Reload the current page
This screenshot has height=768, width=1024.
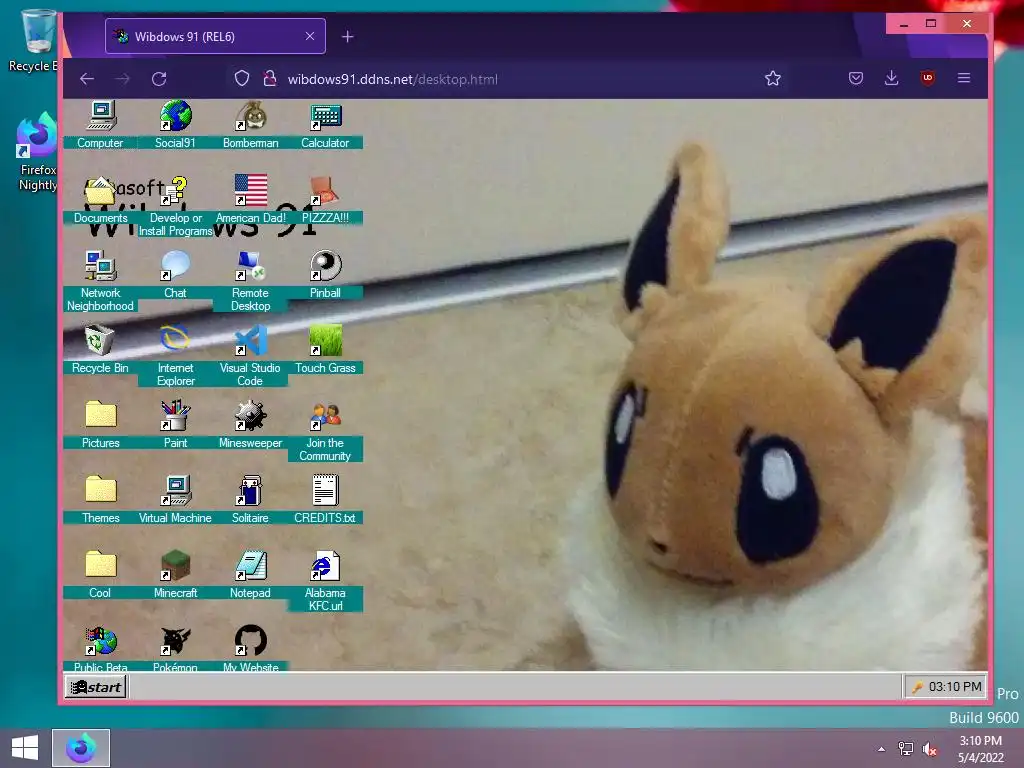(159, 79)
